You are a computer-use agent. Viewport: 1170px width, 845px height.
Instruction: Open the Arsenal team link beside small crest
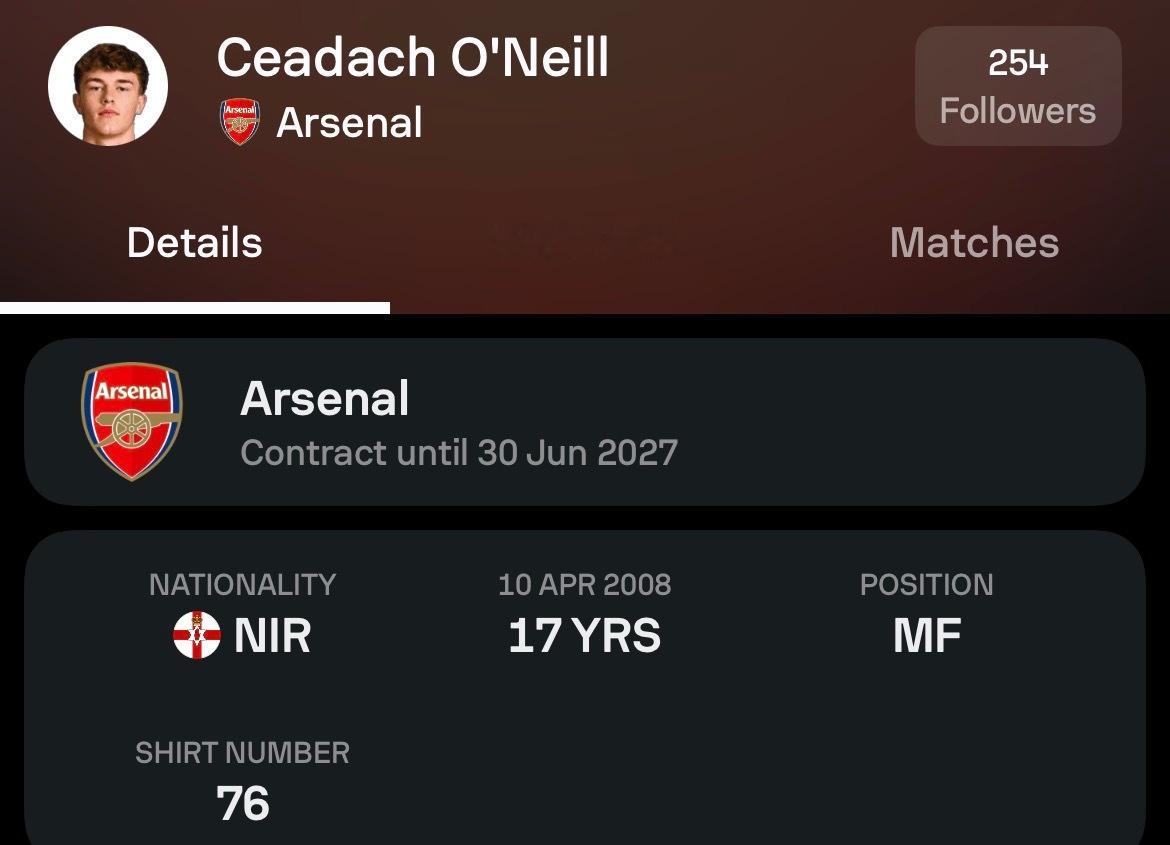click(x=349, y=123)
